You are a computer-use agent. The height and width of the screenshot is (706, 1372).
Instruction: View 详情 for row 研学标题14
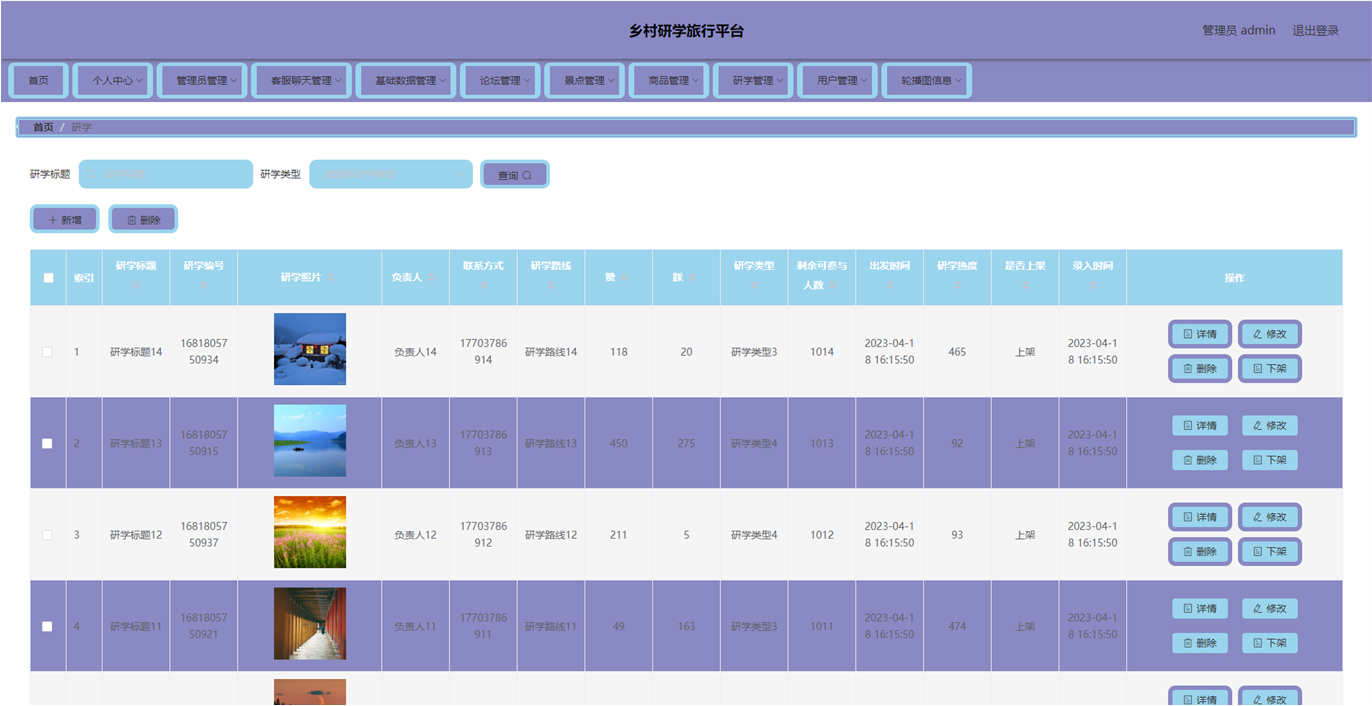[1200, 334]
